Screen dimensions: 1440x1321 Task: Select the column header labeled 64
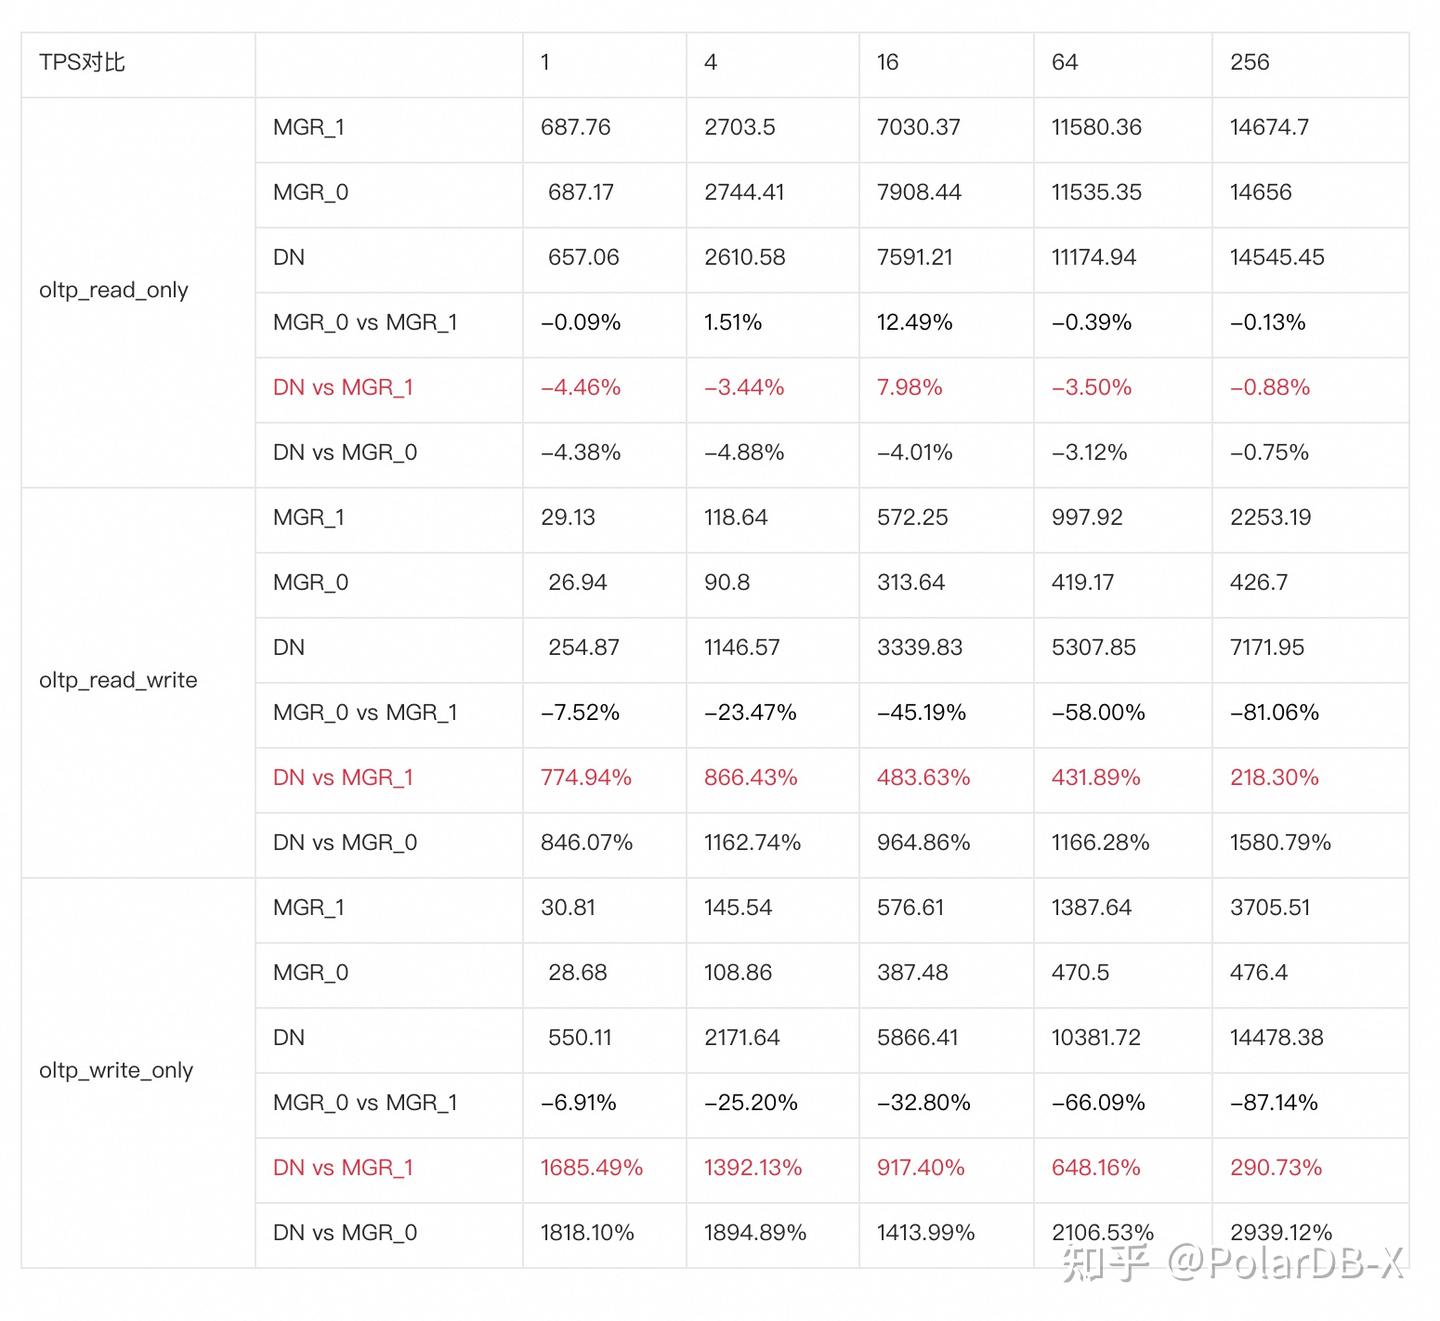(x=1064, y=63)
